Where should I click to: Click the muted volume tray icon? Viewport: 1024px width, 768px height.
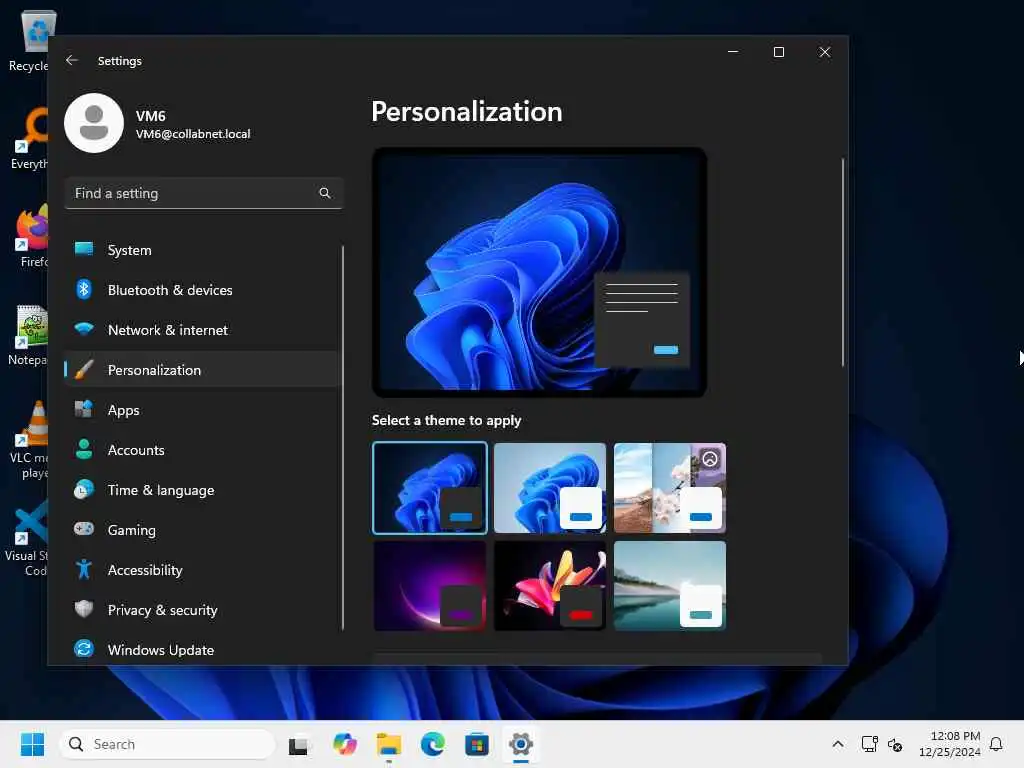click(895, 744)
